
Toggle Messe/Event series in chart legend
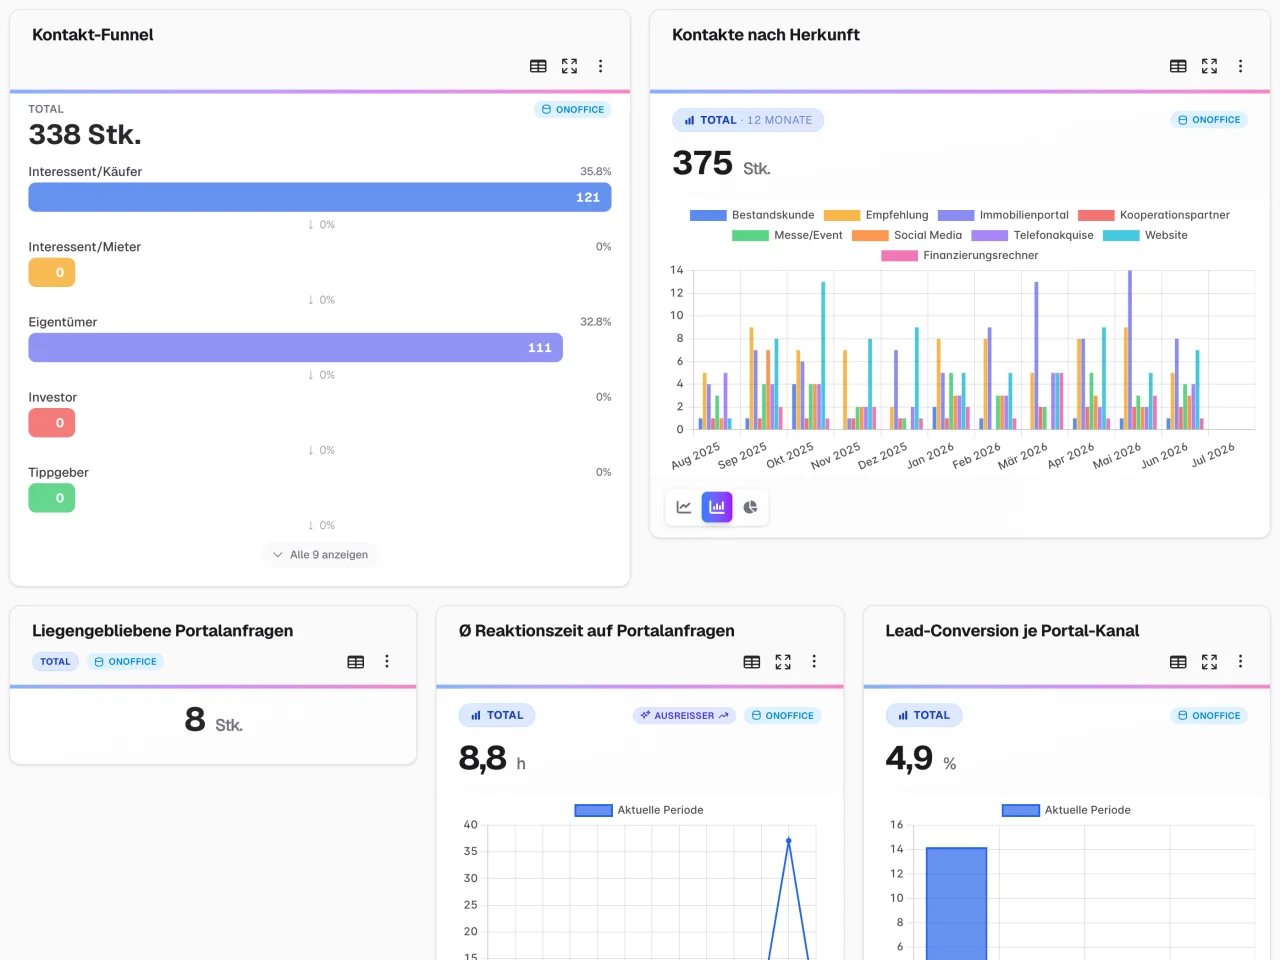click(788, 235)
